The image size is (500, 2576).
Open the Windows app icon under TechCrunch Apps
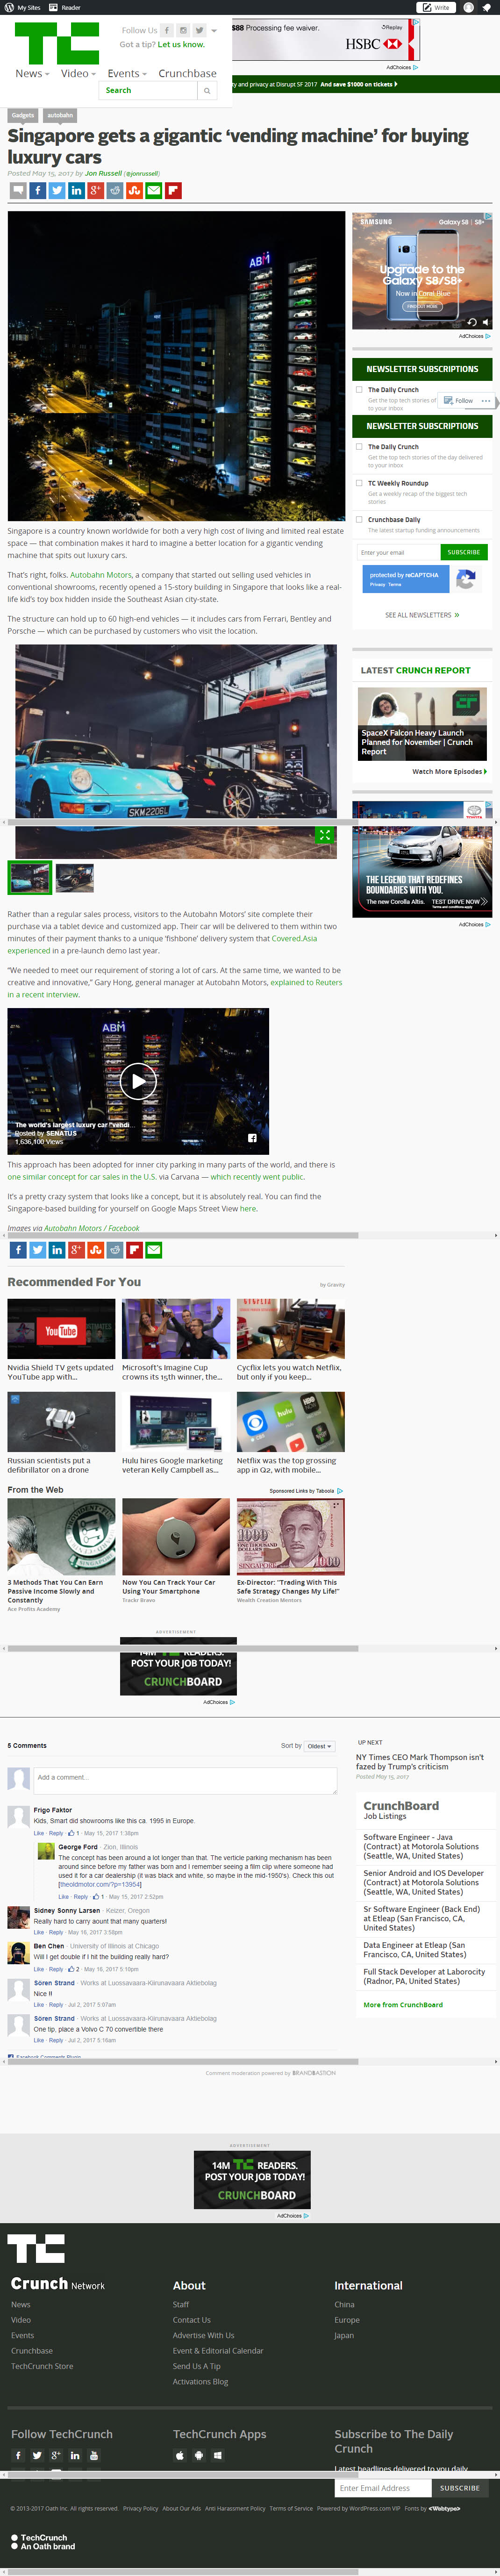point(218,2455)
